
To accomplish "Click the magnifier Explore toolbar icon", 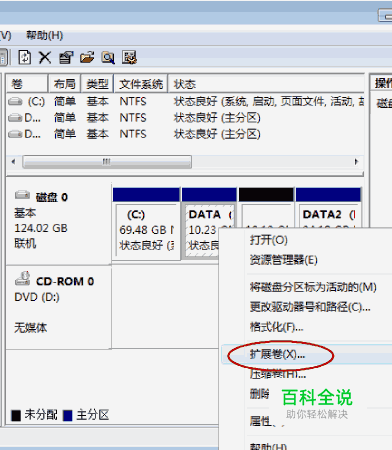I will coord(108,58).
